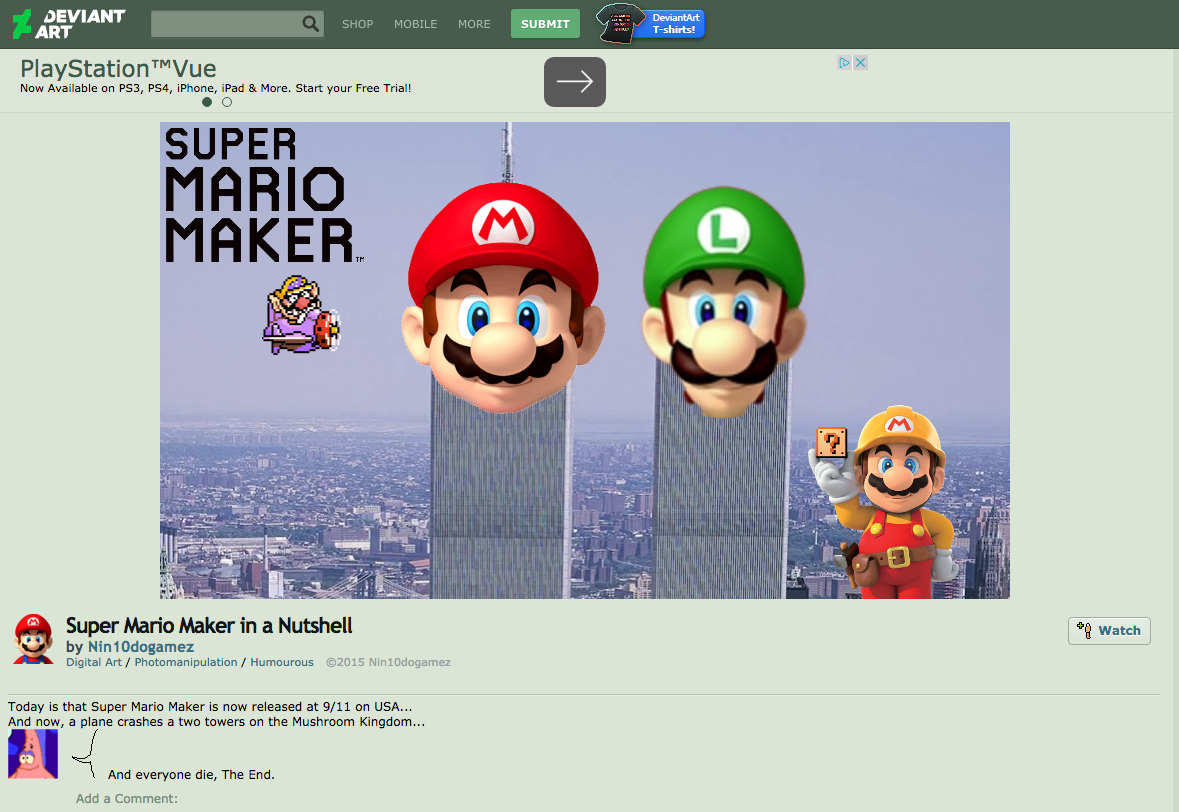This screenshot has height=812, width=1179.
Task: Click the 'And everyone die, The End.' text
Action: (191, 774)
